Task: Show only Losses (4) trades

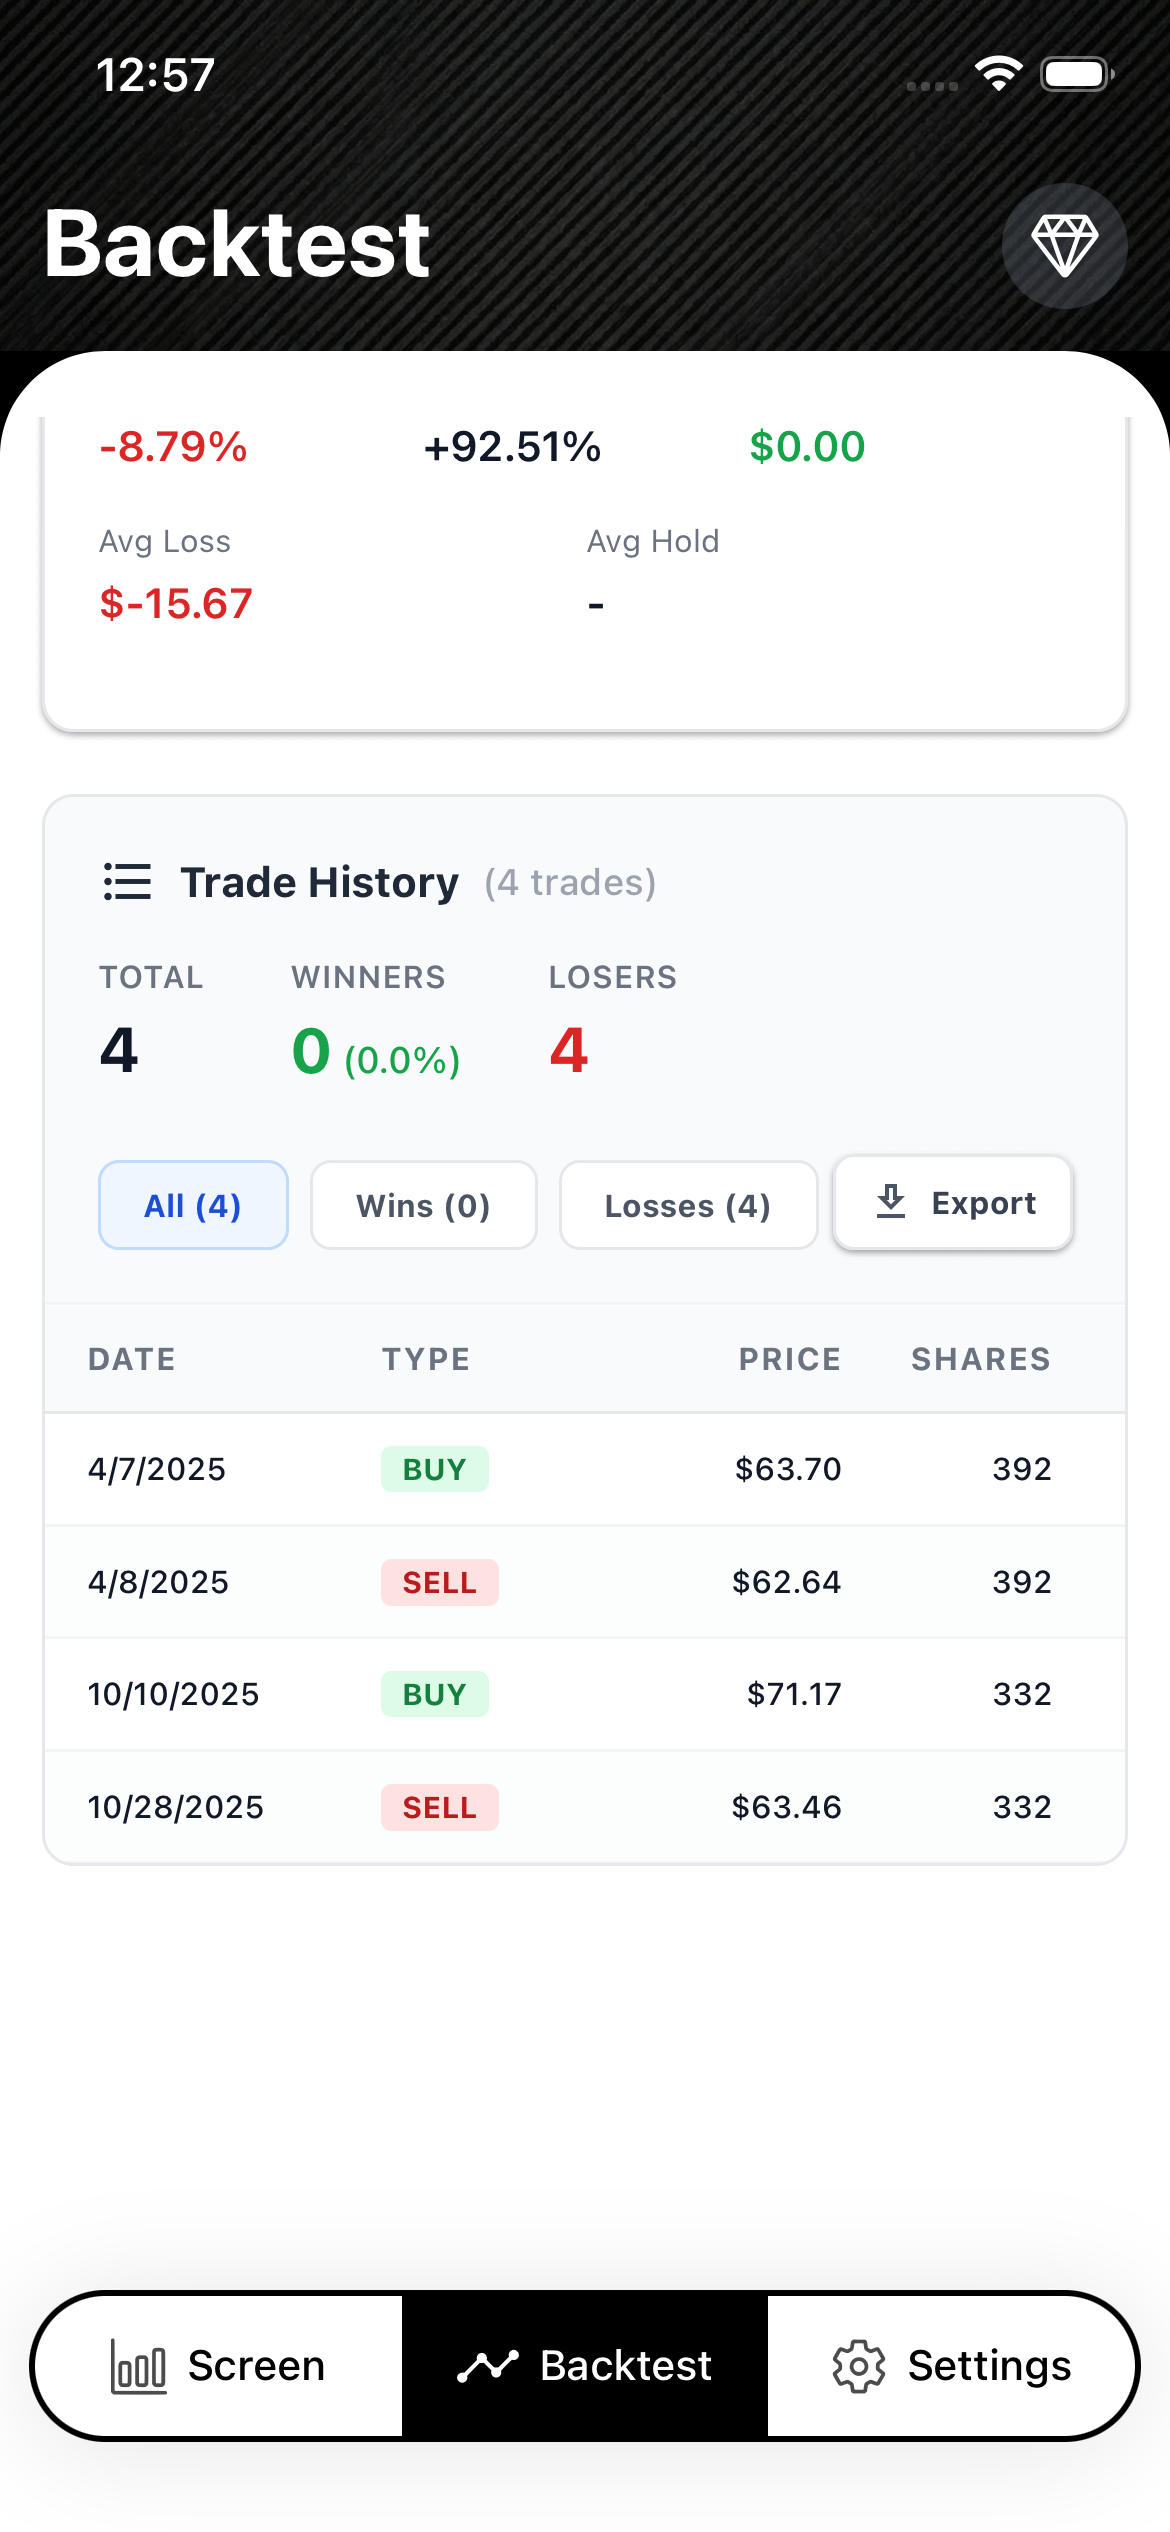Action: click(688, 1205)
